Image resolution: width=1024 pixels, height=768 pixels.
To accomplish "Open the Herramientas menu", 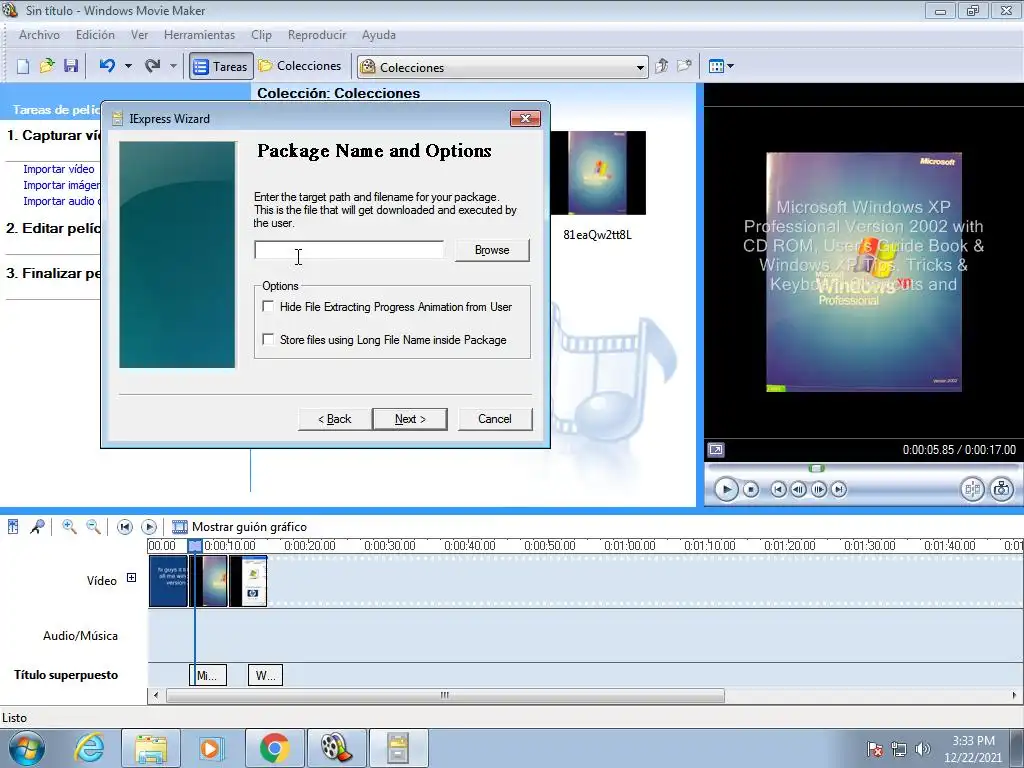I will [x=199, y=35].
